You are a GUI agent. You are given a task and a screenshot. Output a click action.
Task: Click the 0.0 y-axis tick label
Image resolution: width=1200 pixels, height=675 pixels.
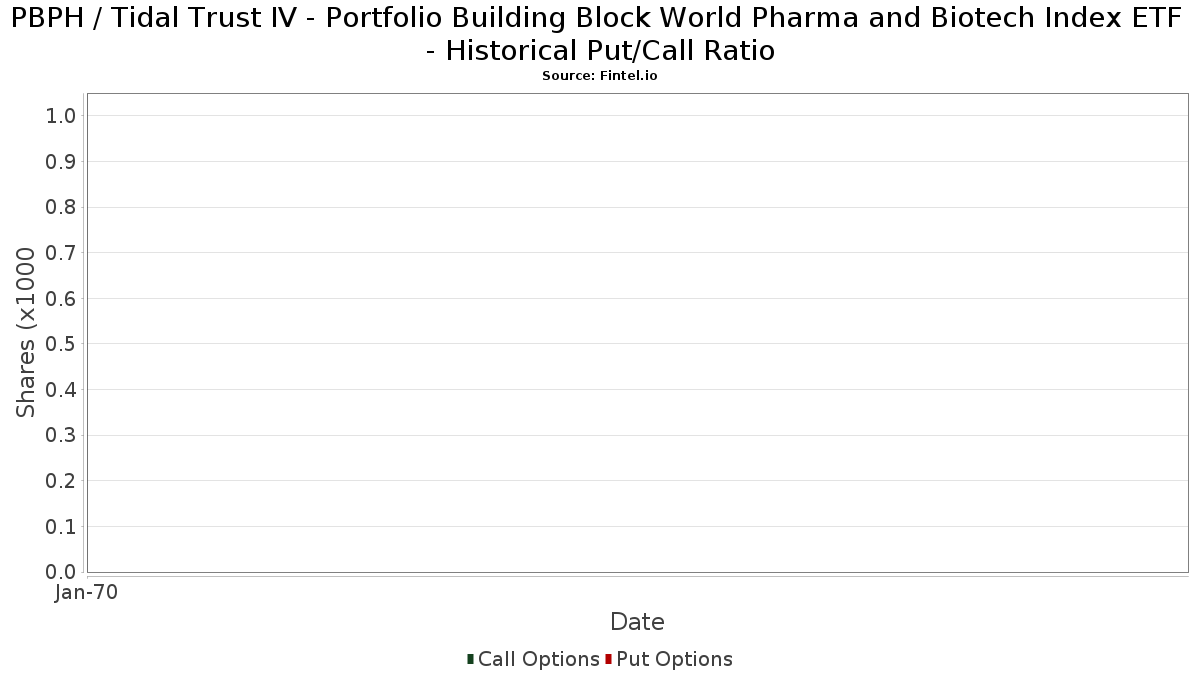[x=61, y=572]
